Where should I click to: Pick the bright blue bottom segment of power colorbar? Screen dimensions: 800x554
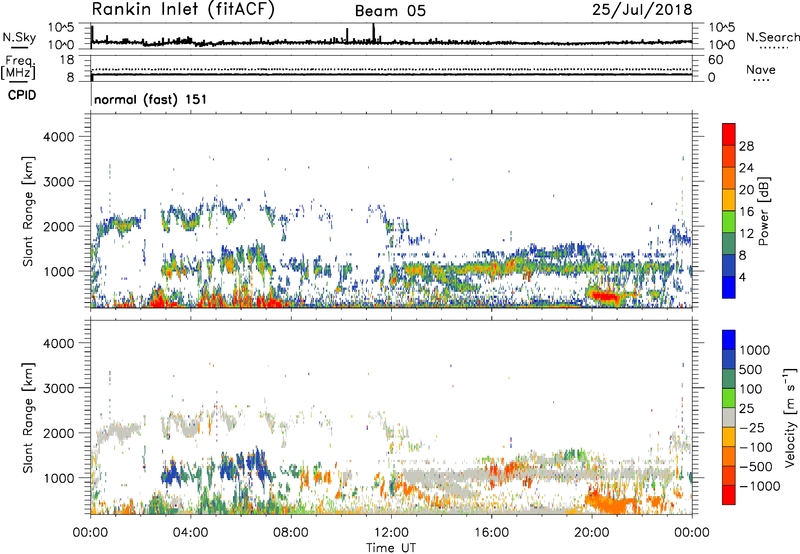coord(729,287)
